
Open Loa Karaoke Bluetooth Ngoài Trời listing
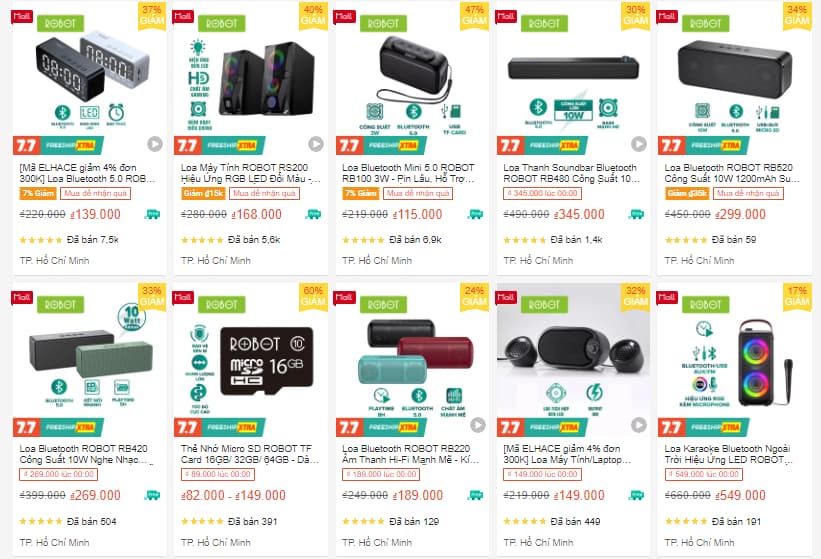tap(728, 454)
